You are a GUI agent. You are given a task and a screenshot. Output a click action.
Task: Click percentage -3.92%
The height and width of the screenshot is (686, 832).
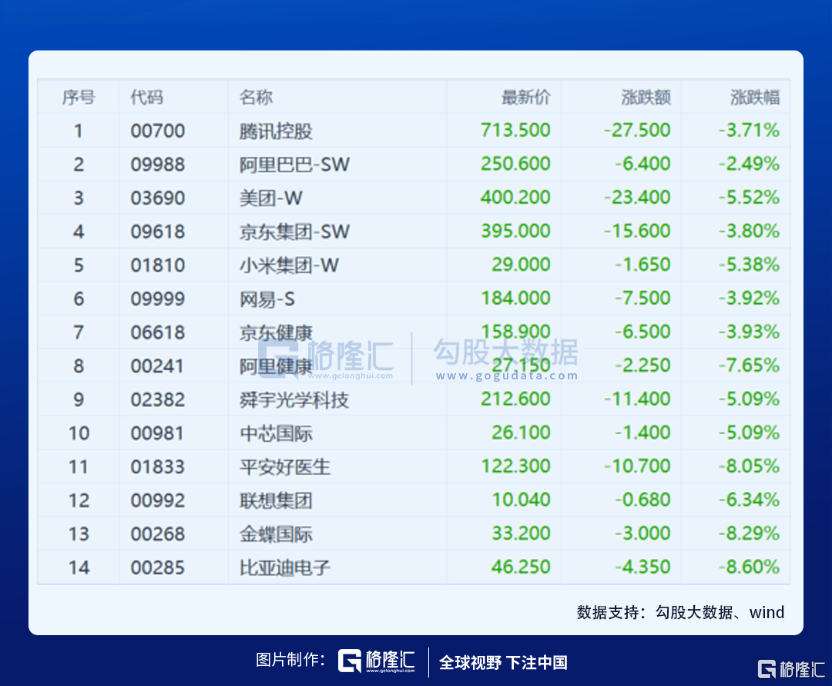(749, 298)
